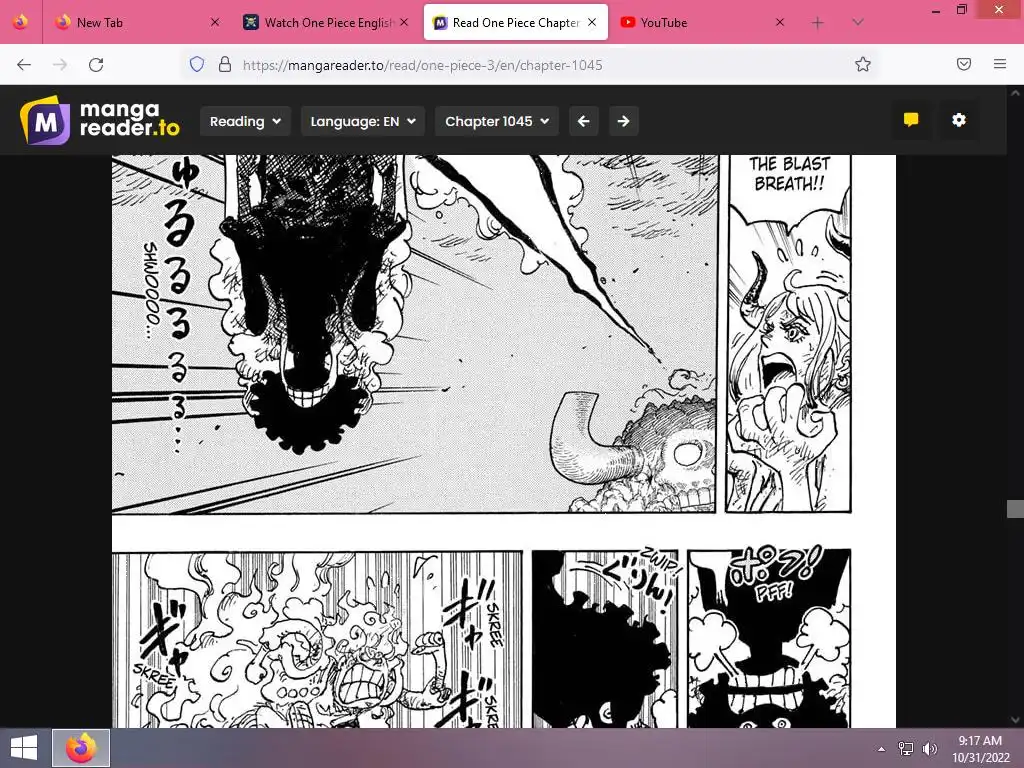Open the taskbar clock and date
This screenshot has height=768, width=1024.
point(980,748)
